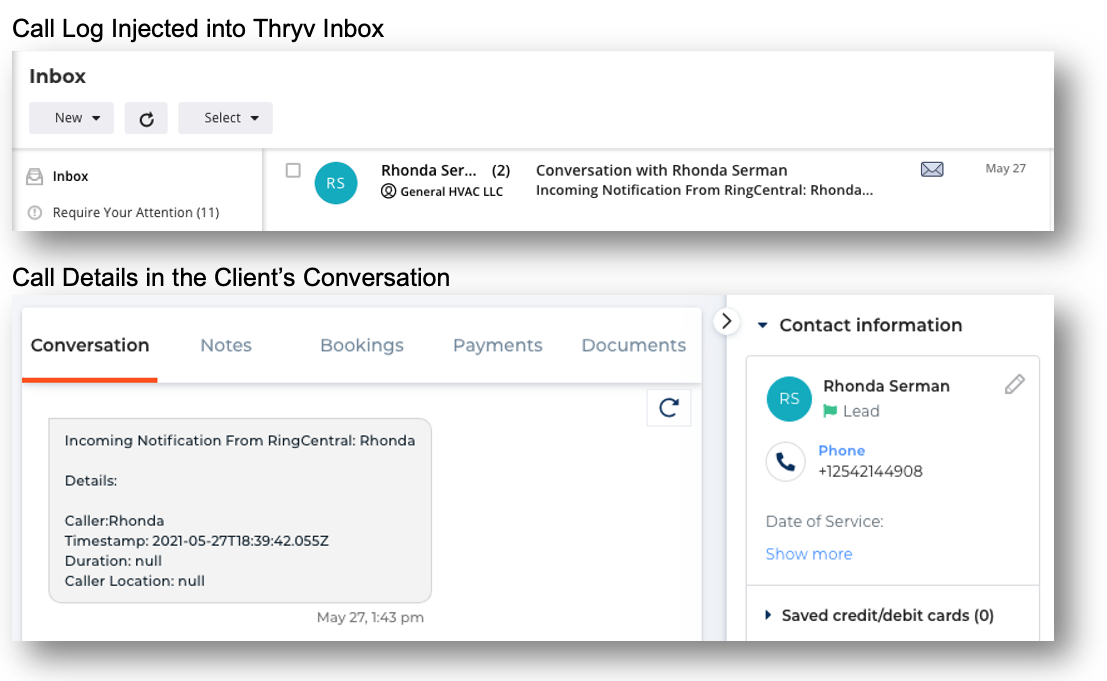The width and height of the screenshot is (1107, 681).
Task: Click the envelope icon on Rhonda's message row
Action: 932,169
